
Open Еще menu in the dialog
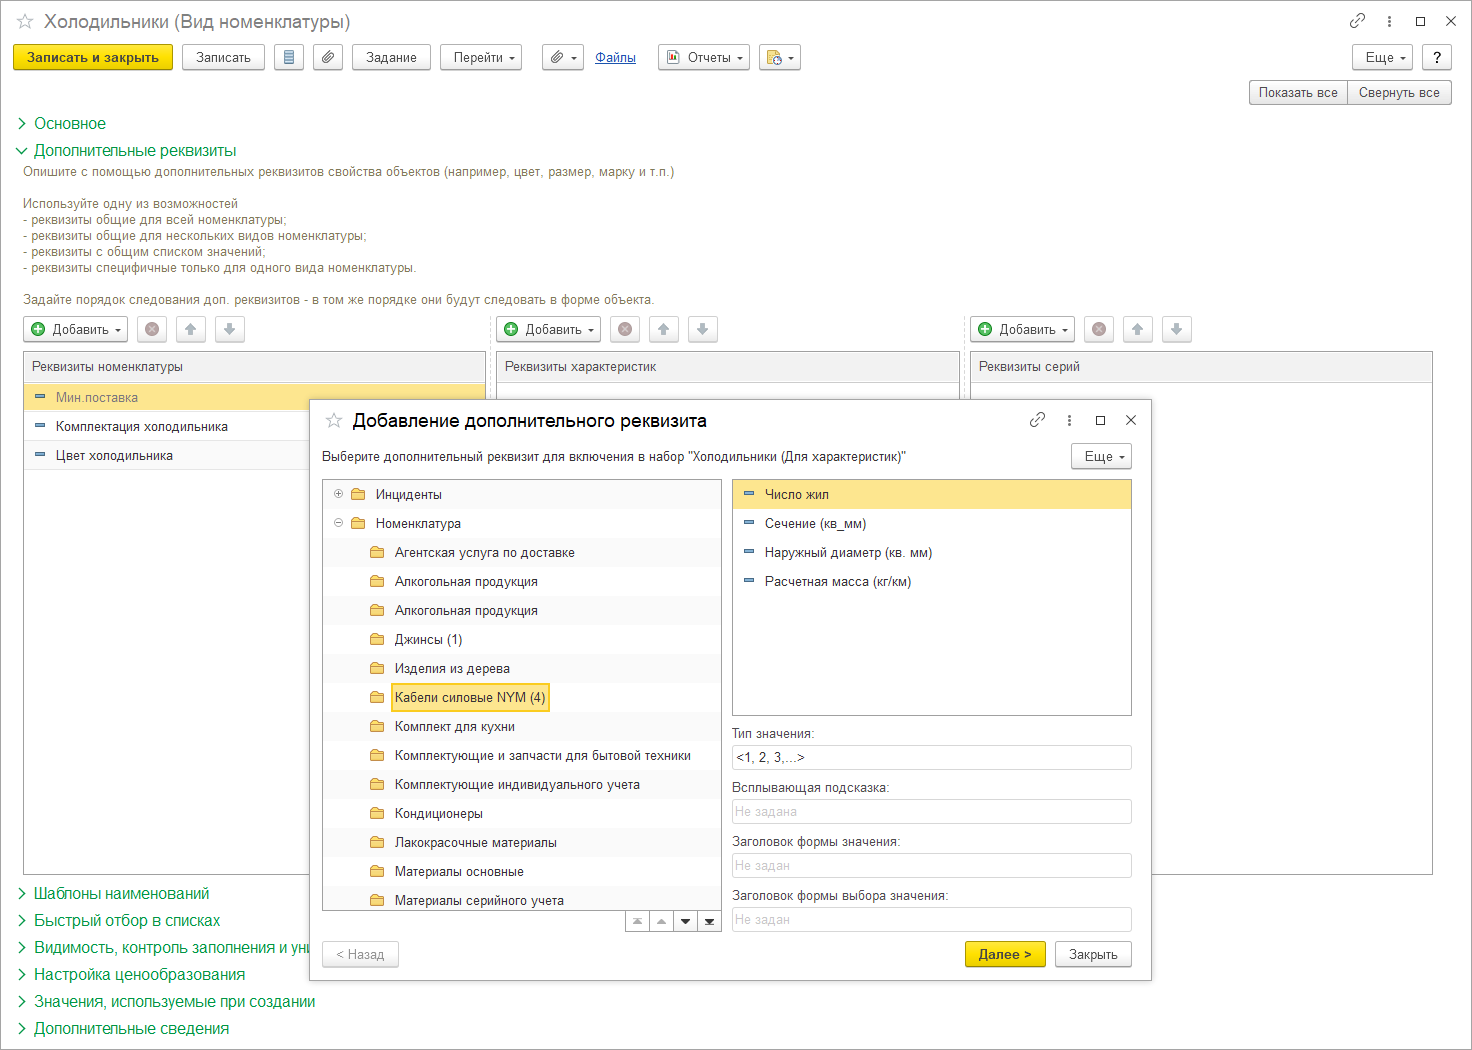click(1101, 456)
